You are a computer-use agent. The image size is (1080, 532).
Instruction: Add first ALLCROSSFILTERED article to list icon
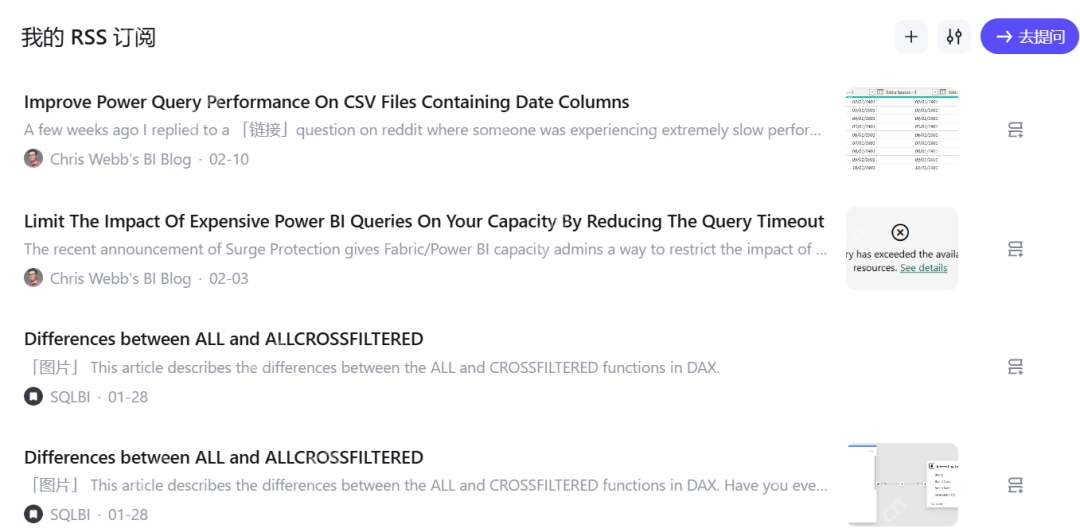[1015, 367]
